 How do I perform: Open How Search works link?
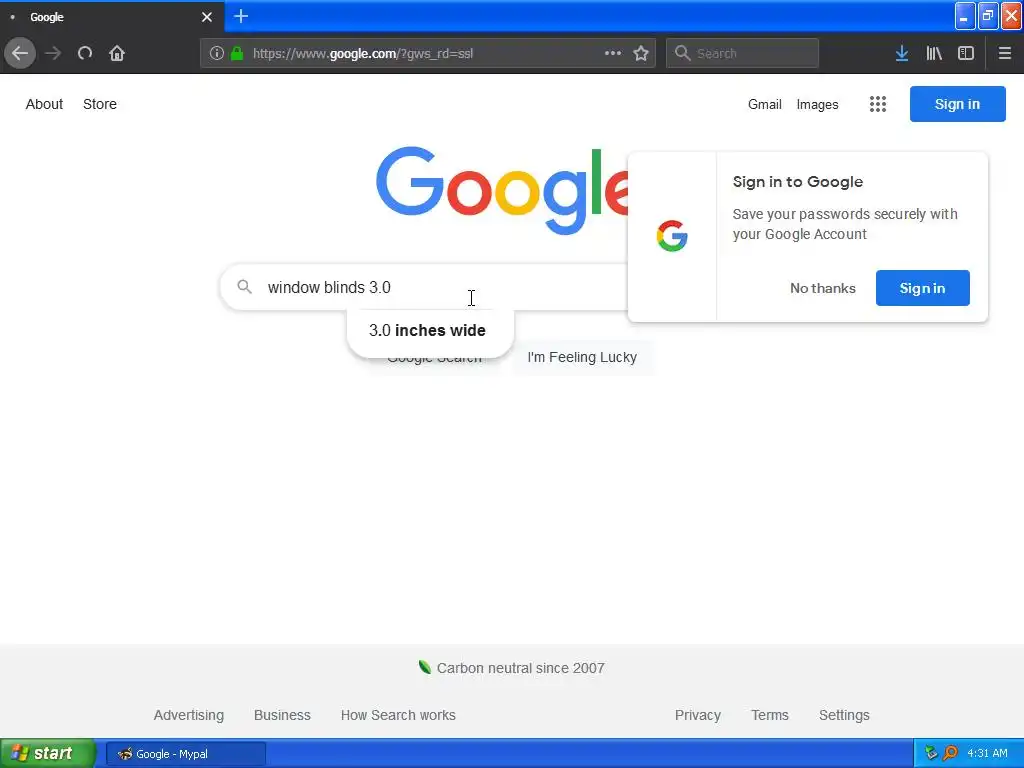tap(398, 715)
